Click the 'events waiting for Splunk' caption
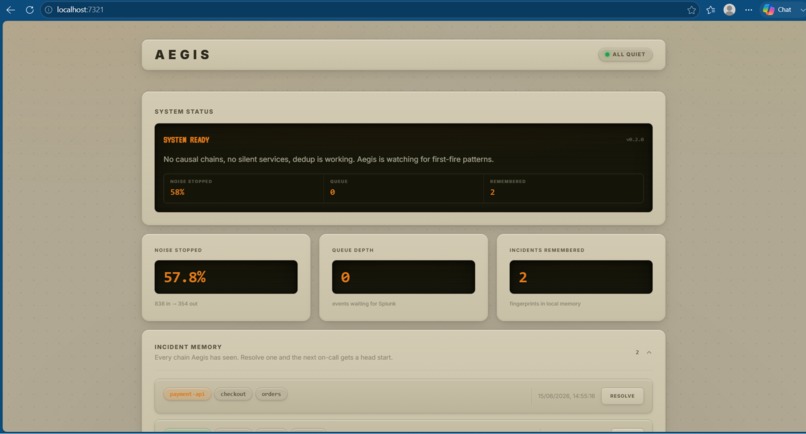The height and width of the screenshot is (434, 806). click(x=364, y=304)
